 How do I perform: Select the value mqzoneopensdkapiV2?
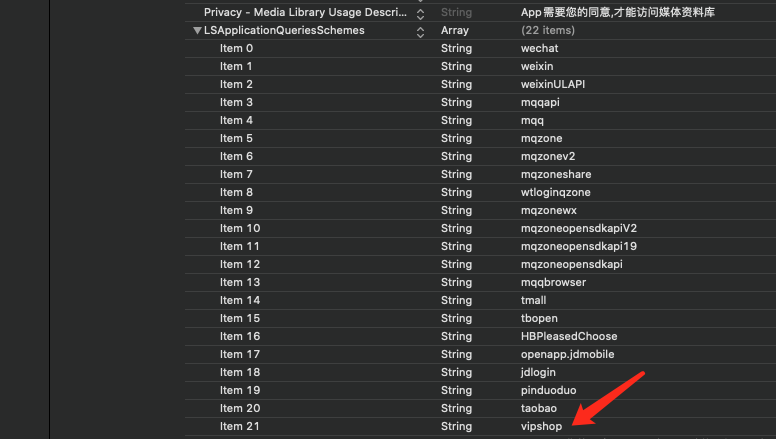coord(579,228)
